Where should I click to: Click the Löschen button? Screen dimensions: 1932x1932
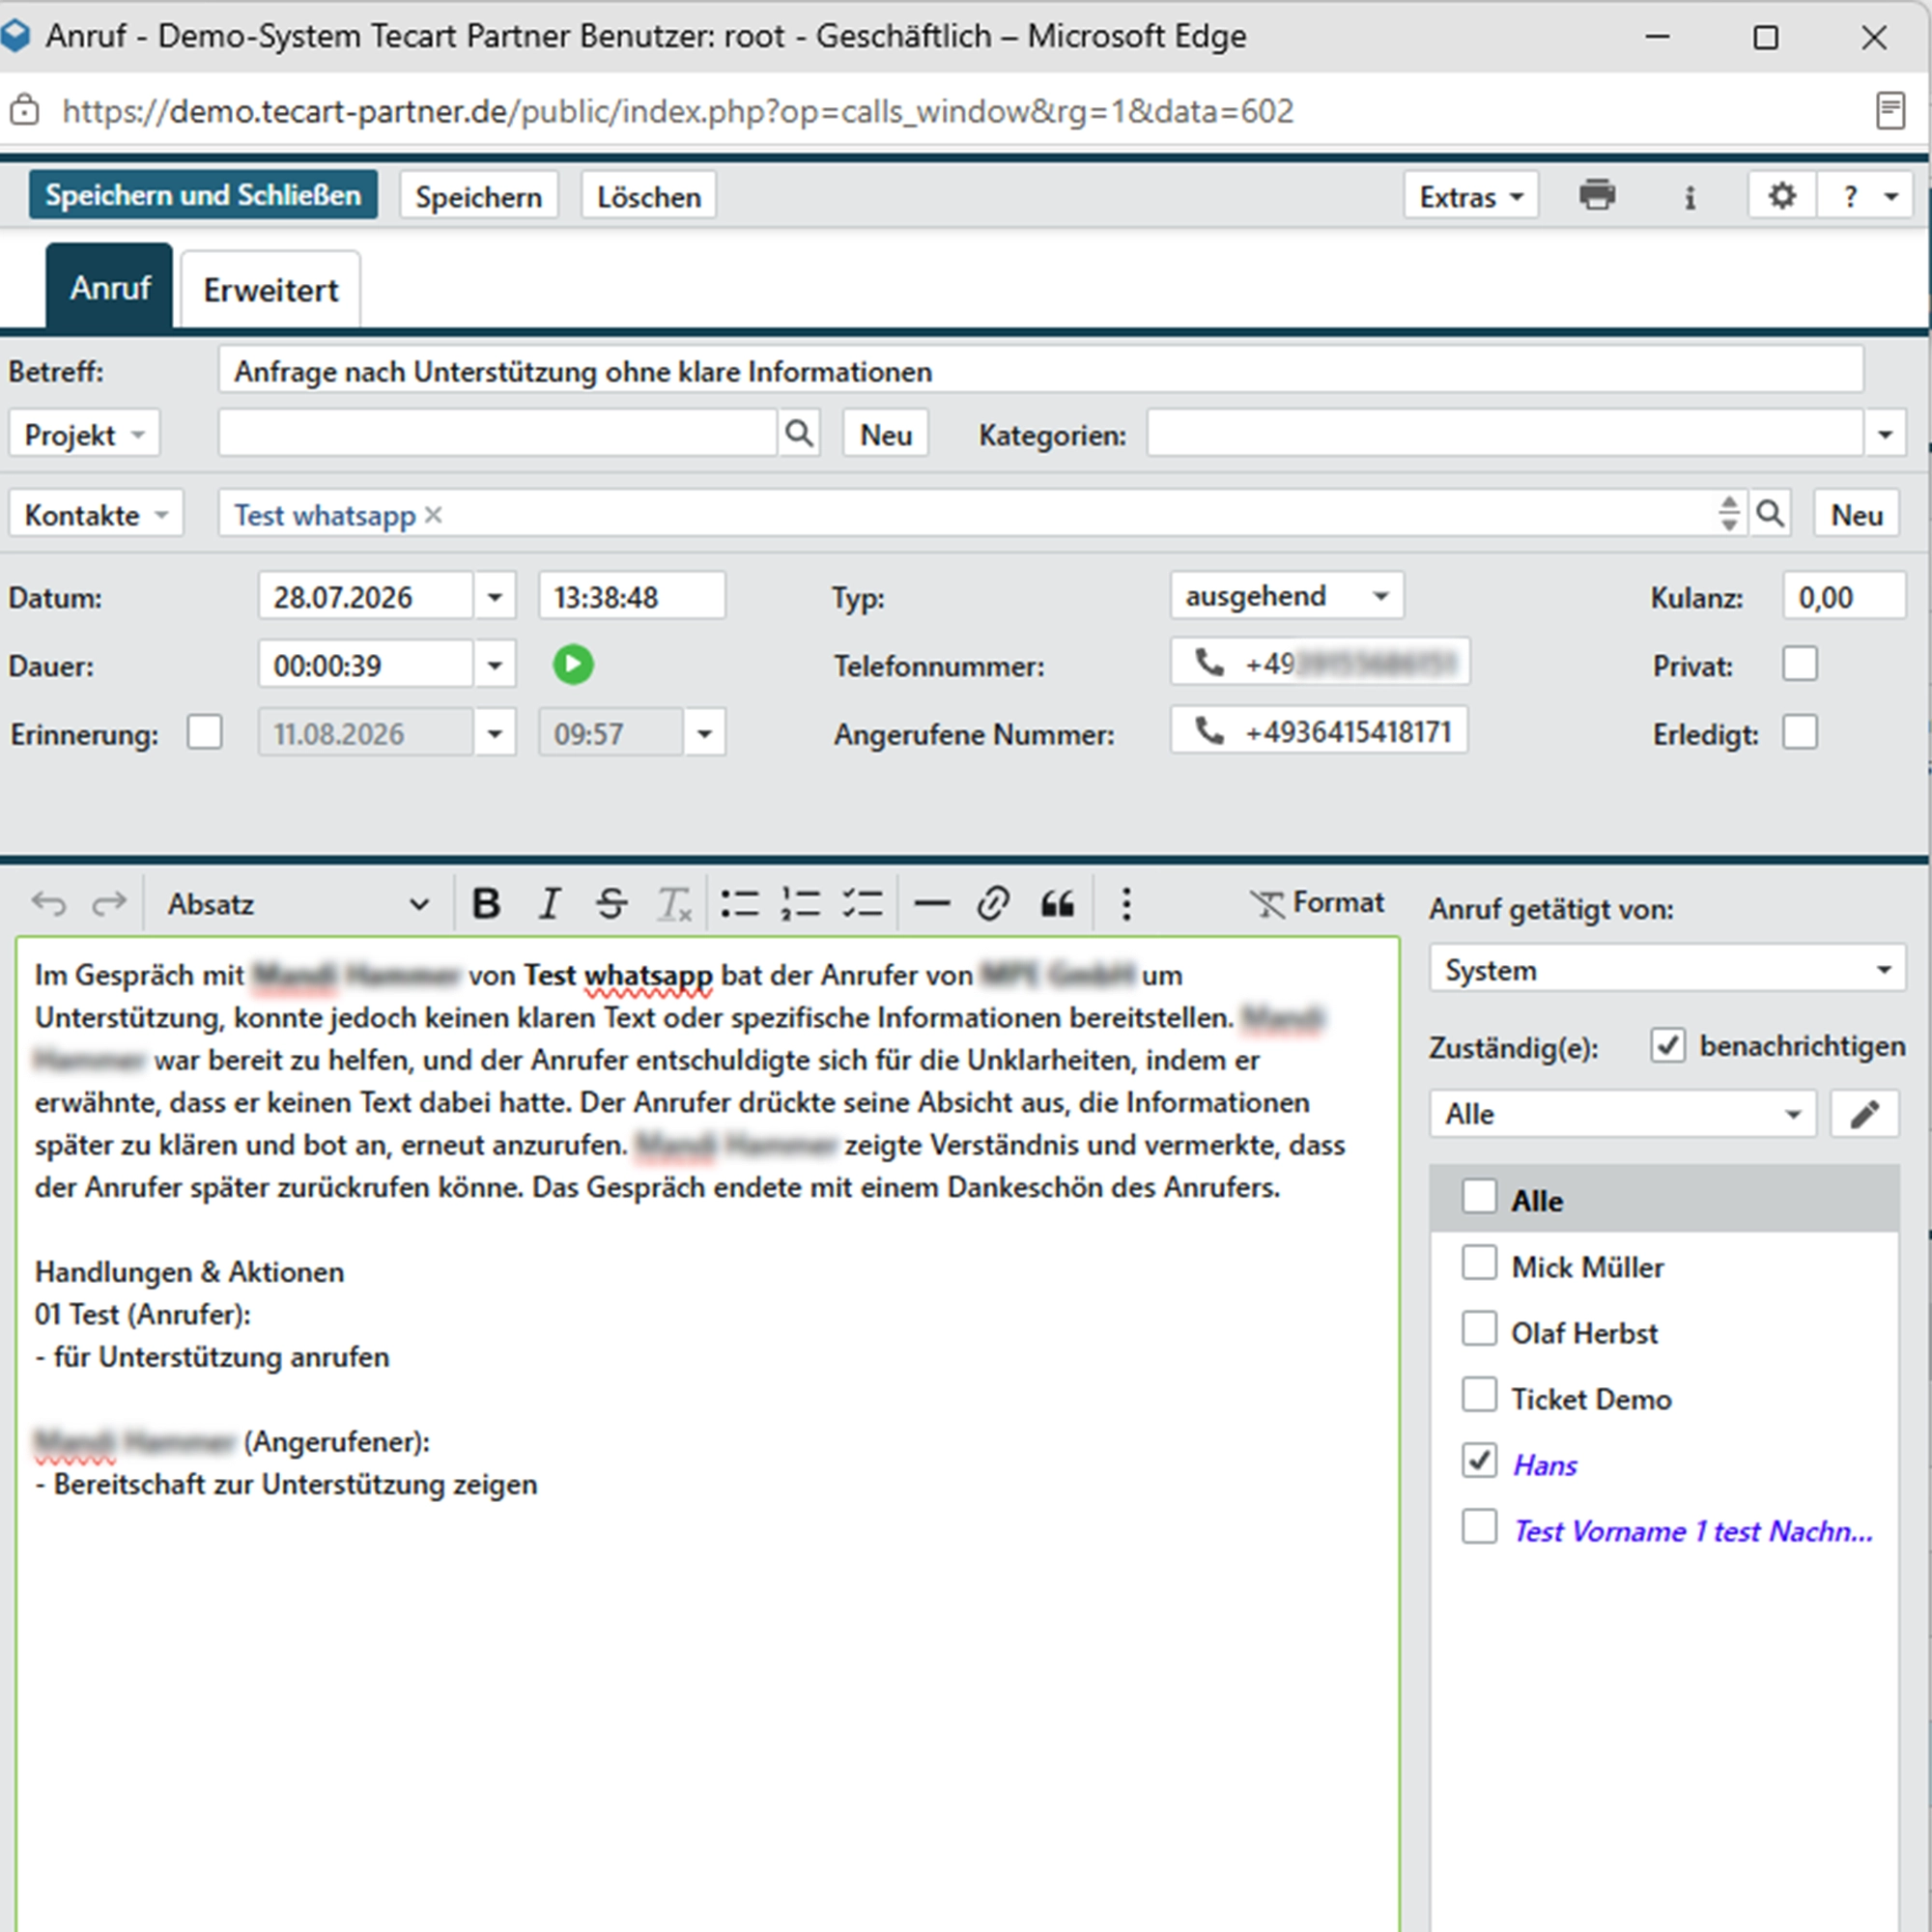649,196
